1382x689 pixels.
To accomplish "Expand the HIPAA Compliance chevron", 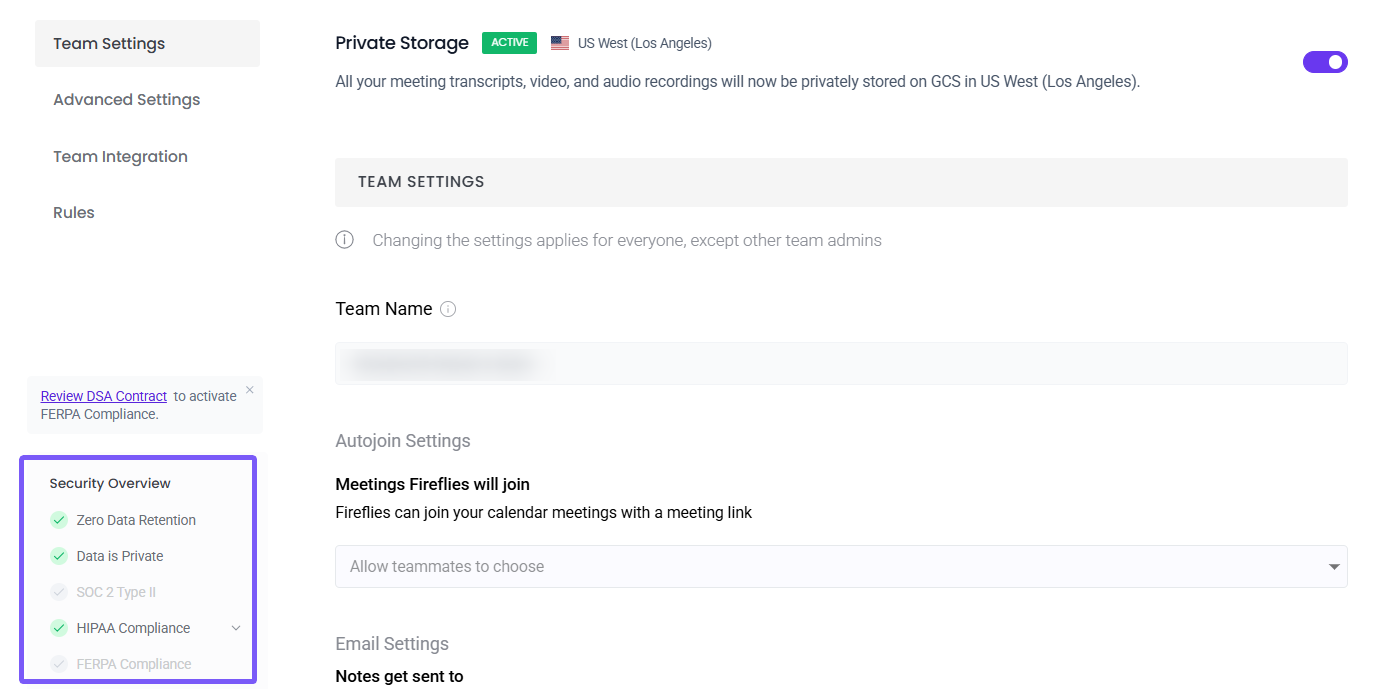I will [236, 628].
